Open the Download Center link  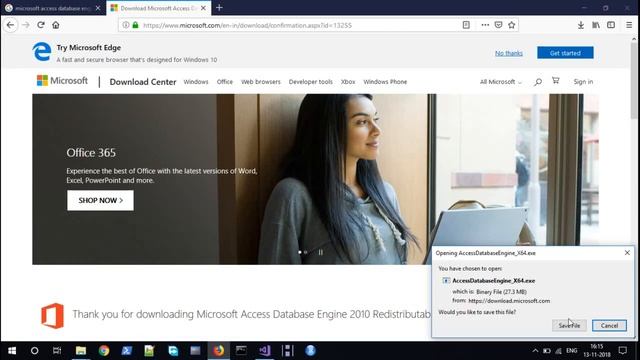143,82
